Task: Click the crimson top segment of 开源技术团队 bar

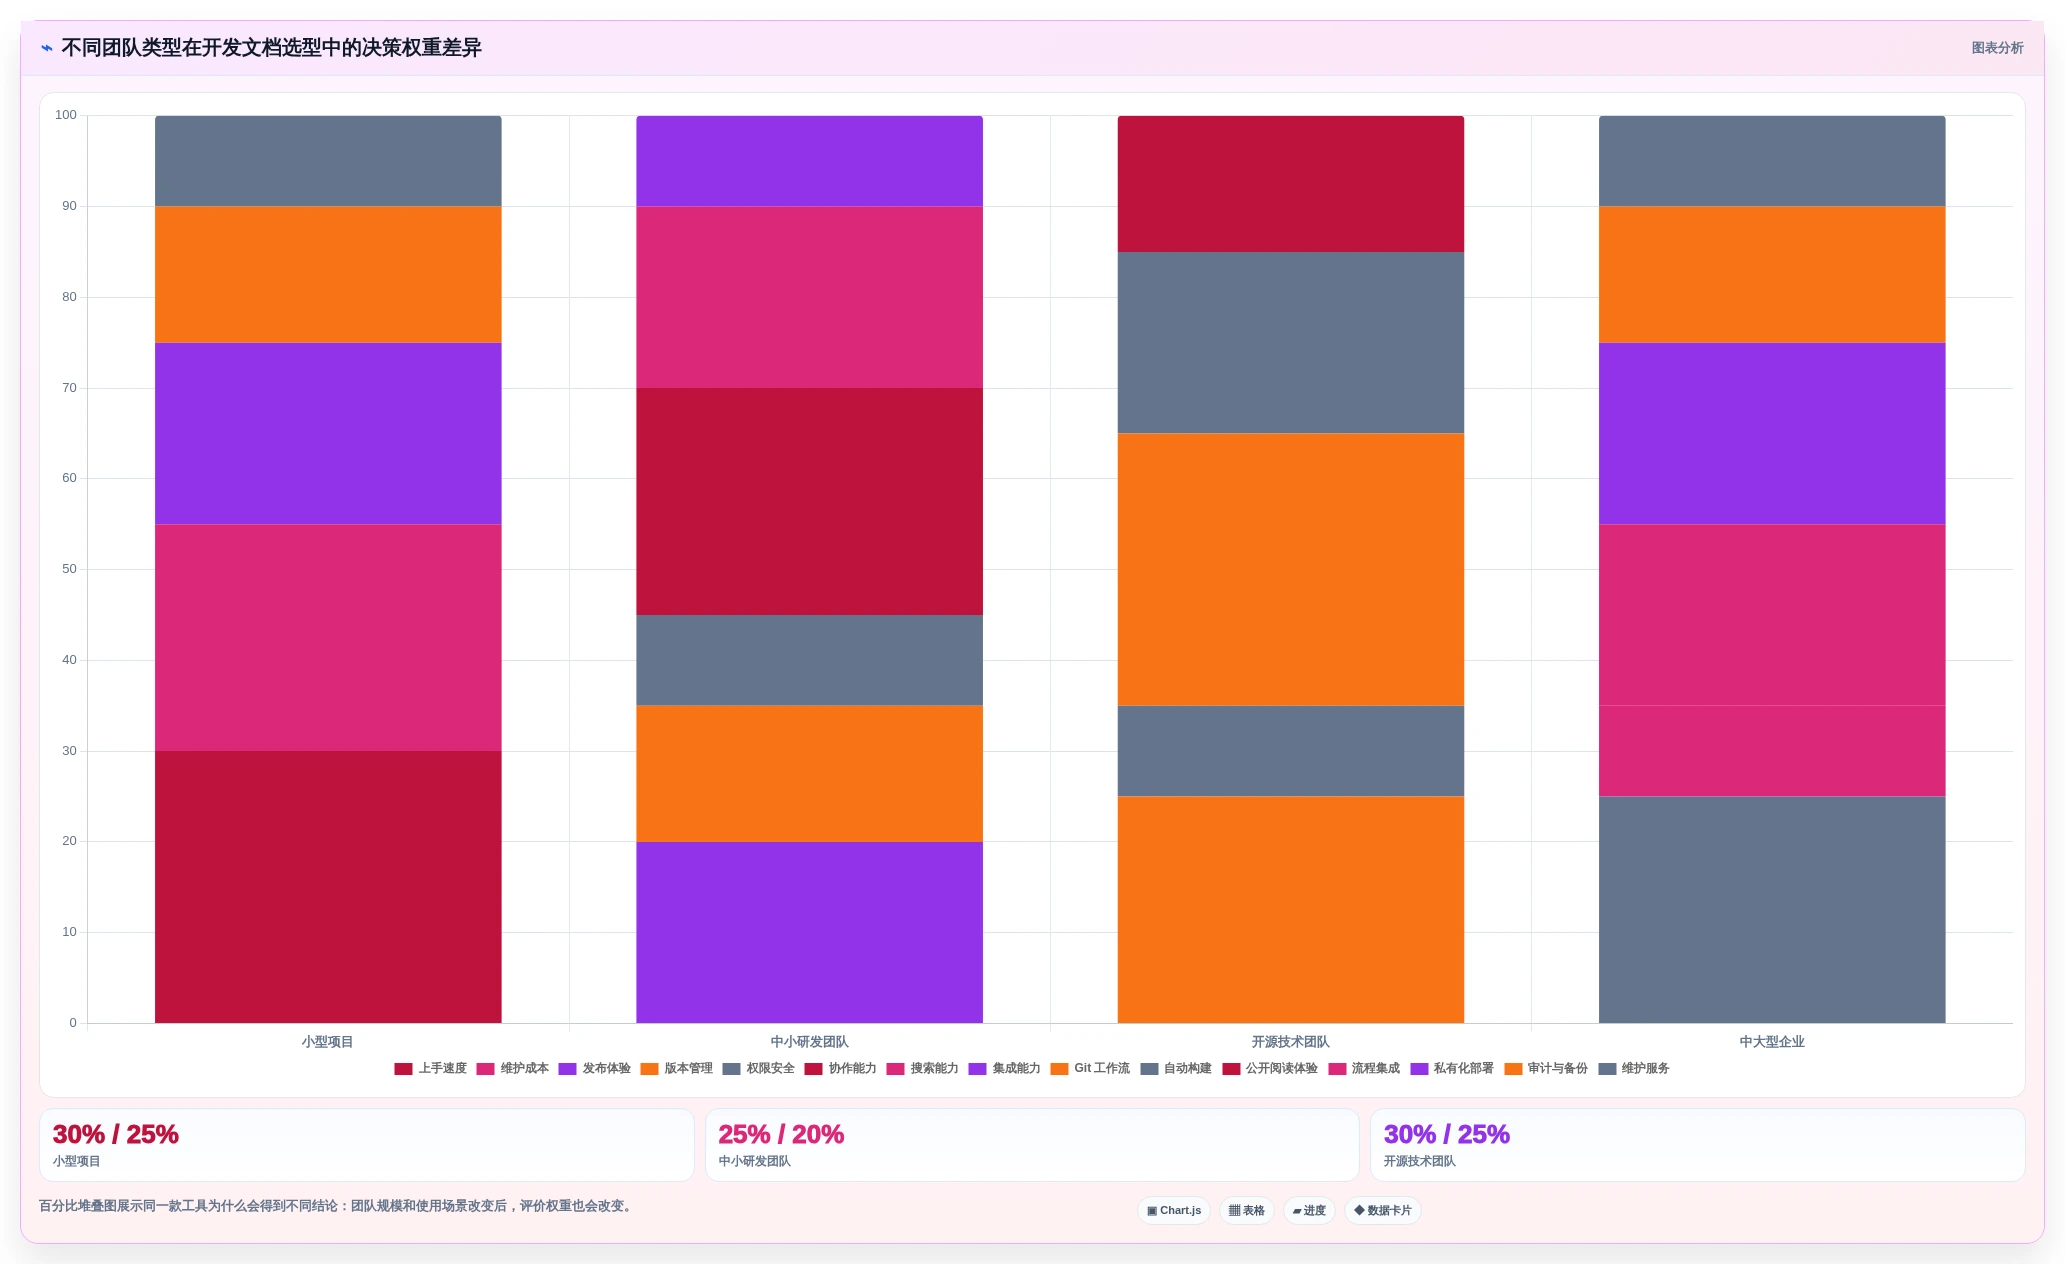Action: coord(1291,184)
